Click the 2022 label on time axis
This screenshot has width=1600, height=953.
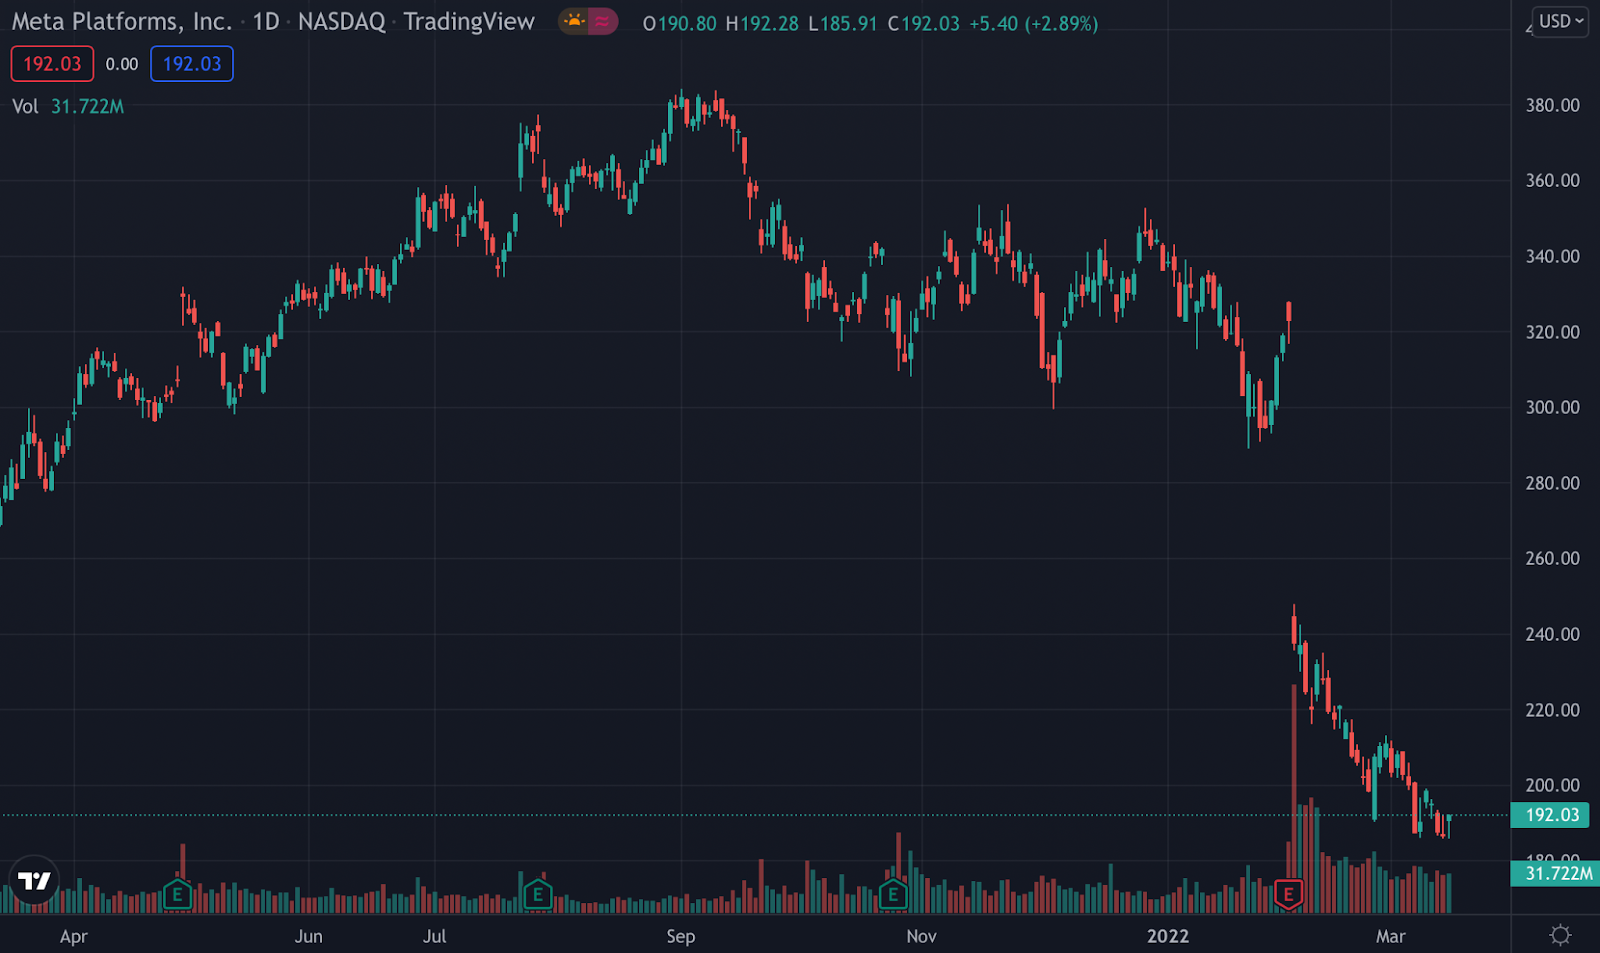tap(1168, 936)
